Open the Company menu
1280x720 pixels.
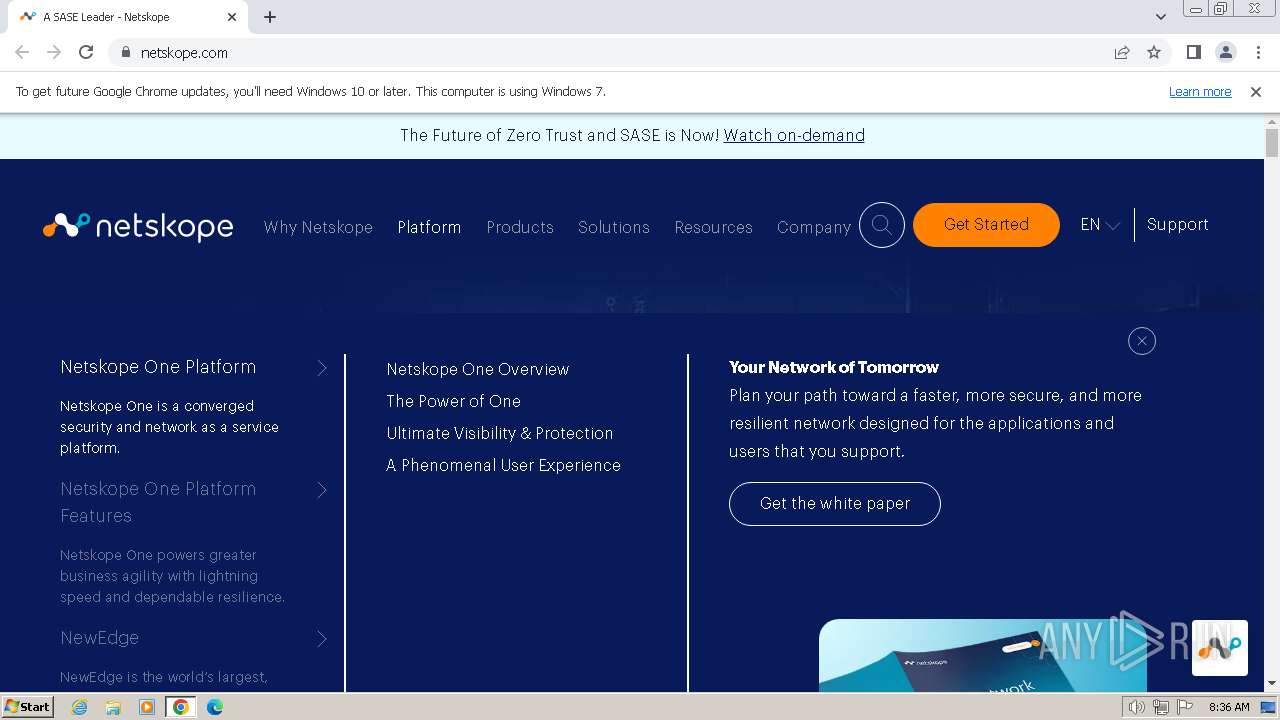coord(814,227)
